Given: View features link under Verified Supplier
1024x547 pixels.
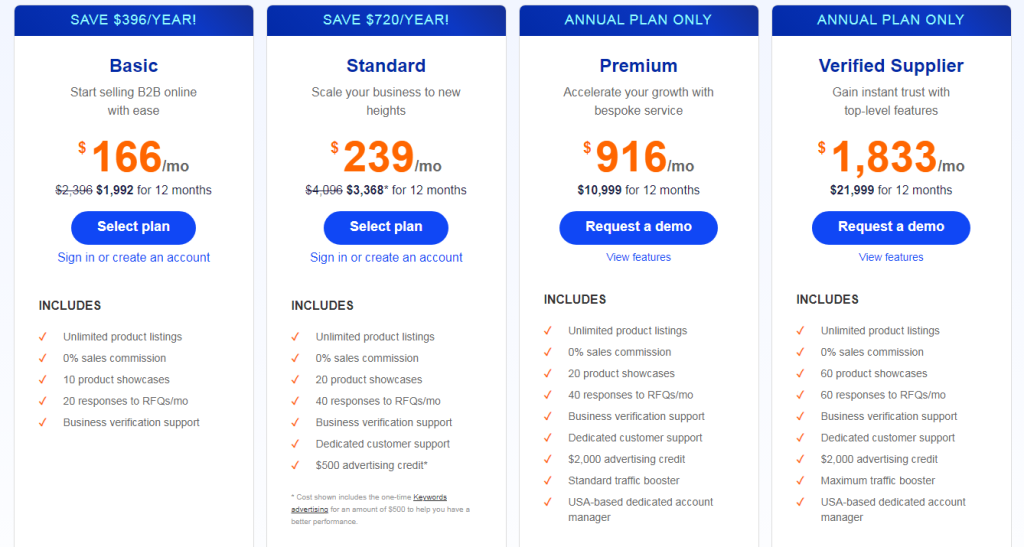Looking at the screenshot, I should click(x=891, y=257).
